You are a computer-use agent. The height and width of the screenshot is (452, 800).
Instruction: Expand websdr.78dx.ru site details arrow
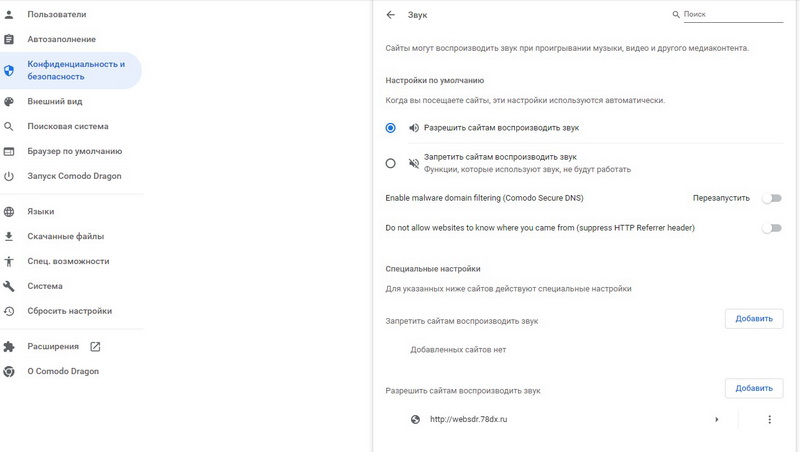(717, 419)
